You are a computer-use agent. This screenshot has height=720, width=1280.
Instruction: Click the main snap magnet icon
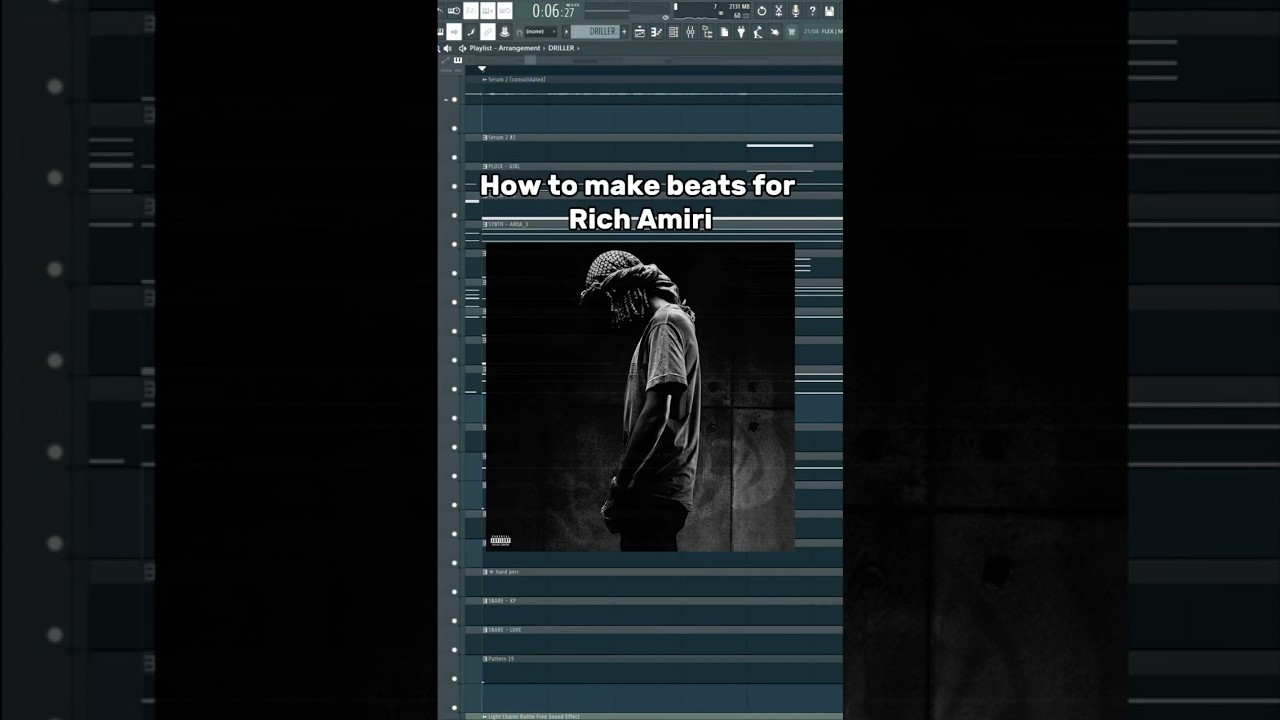(x=520, y=32)
